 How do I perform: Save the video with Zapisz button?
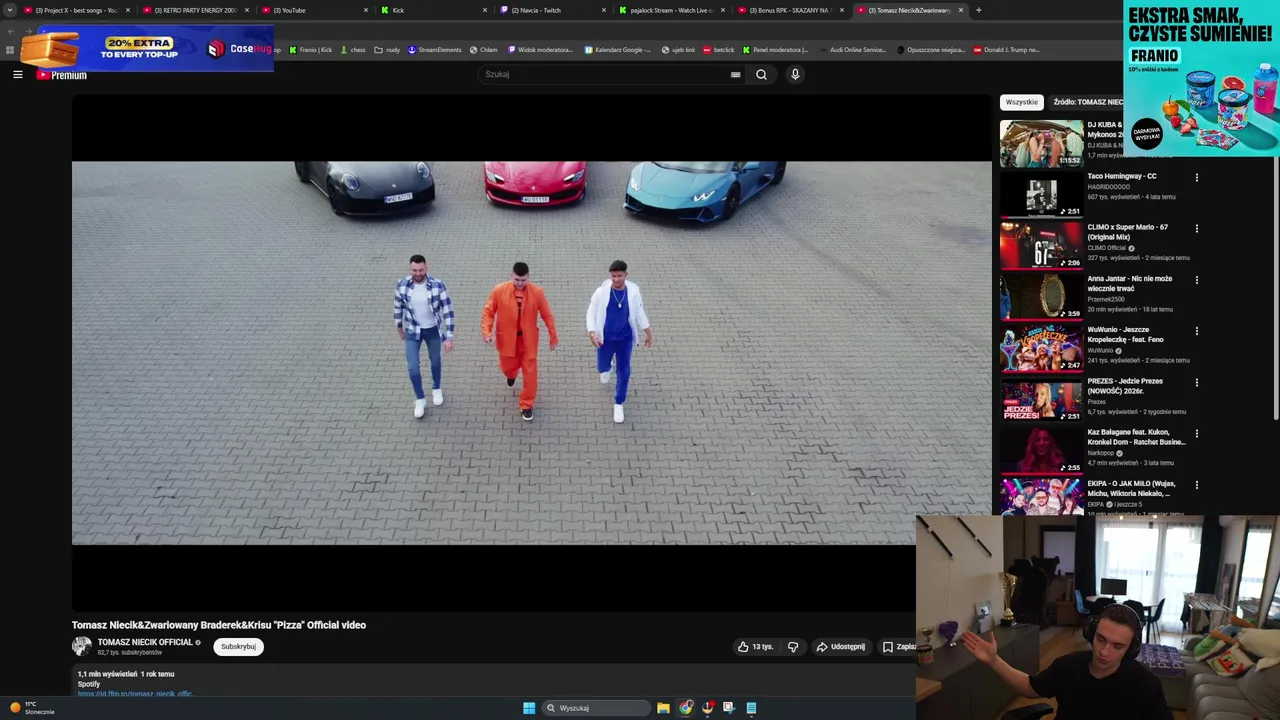click(898, 647)
